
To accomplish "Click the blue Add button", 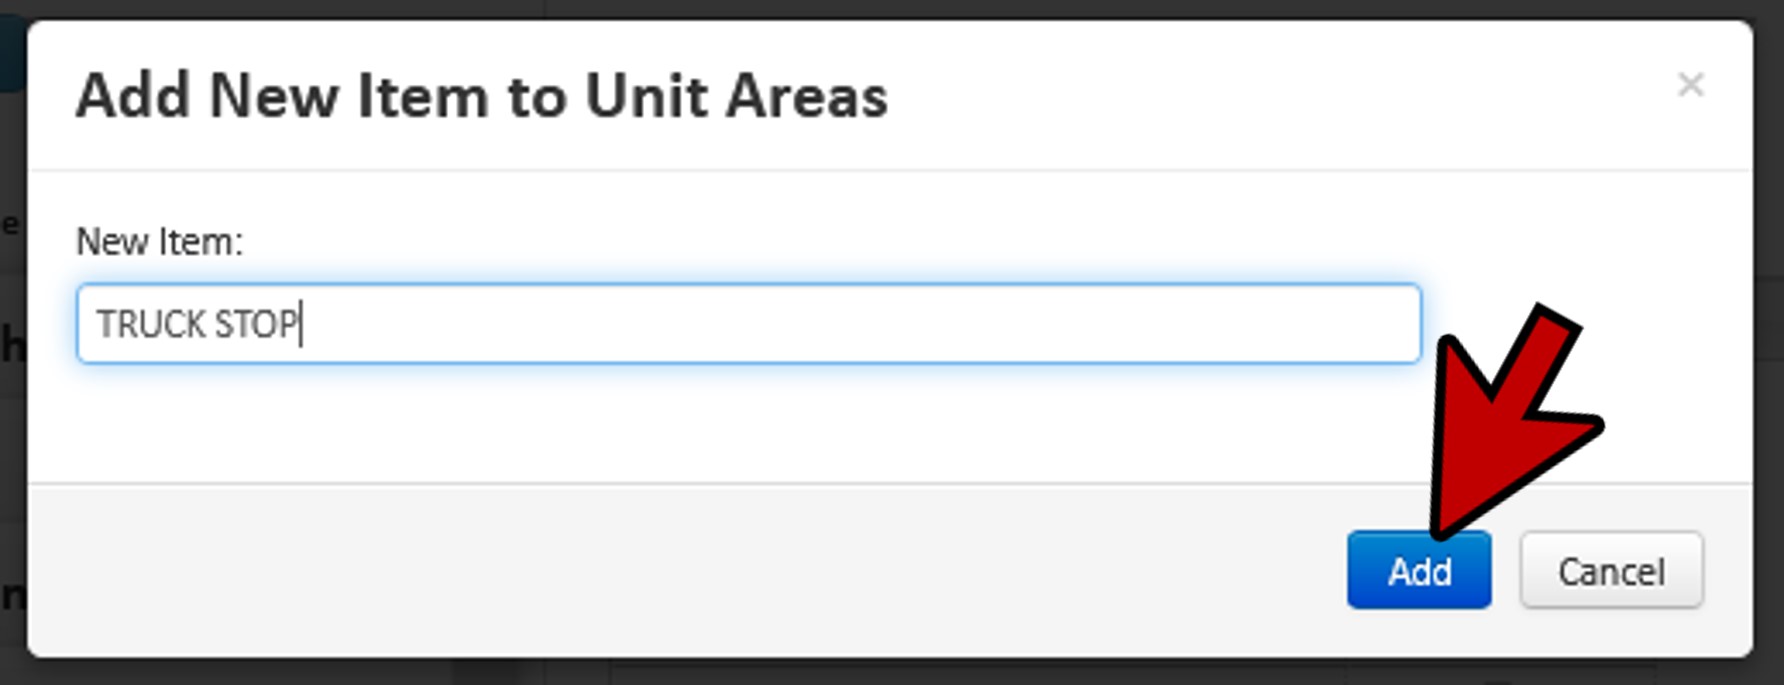I will point(1418,570).
